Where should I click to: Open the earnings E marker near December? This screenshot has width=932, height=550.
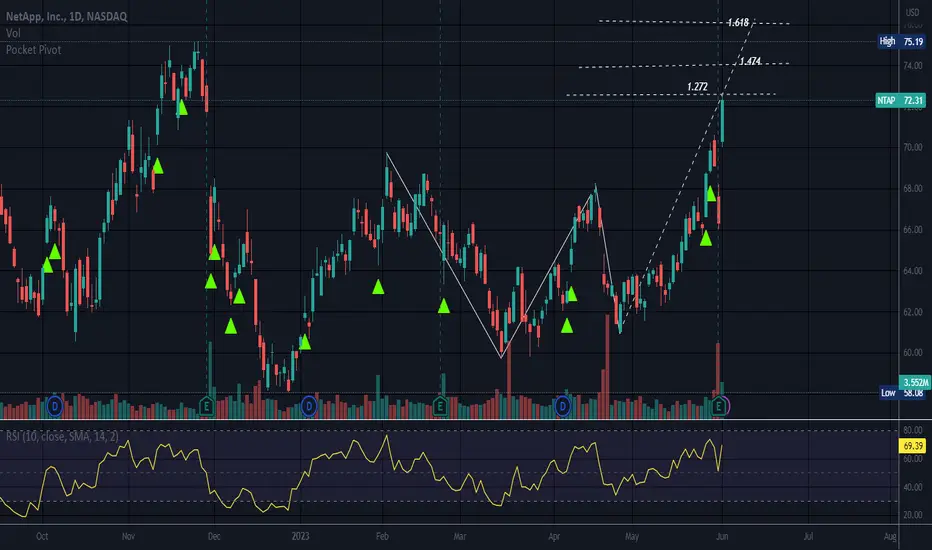click(206, 407)
